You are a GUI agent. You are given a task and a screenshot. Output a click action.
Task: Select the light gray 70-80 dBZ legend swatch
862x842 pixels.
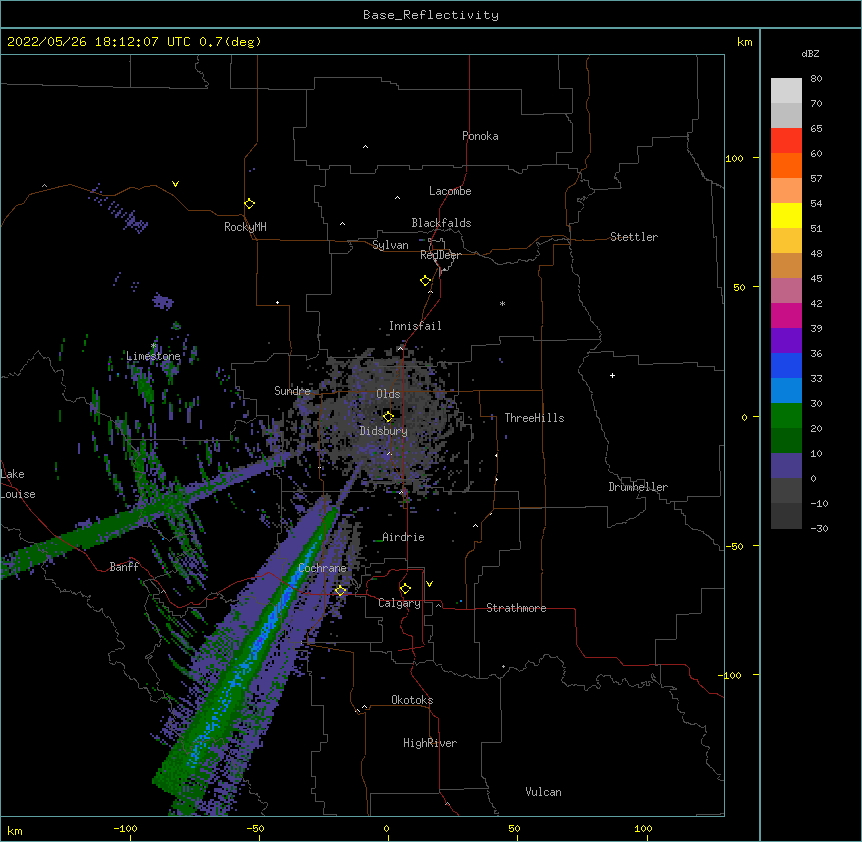(786, 91)
